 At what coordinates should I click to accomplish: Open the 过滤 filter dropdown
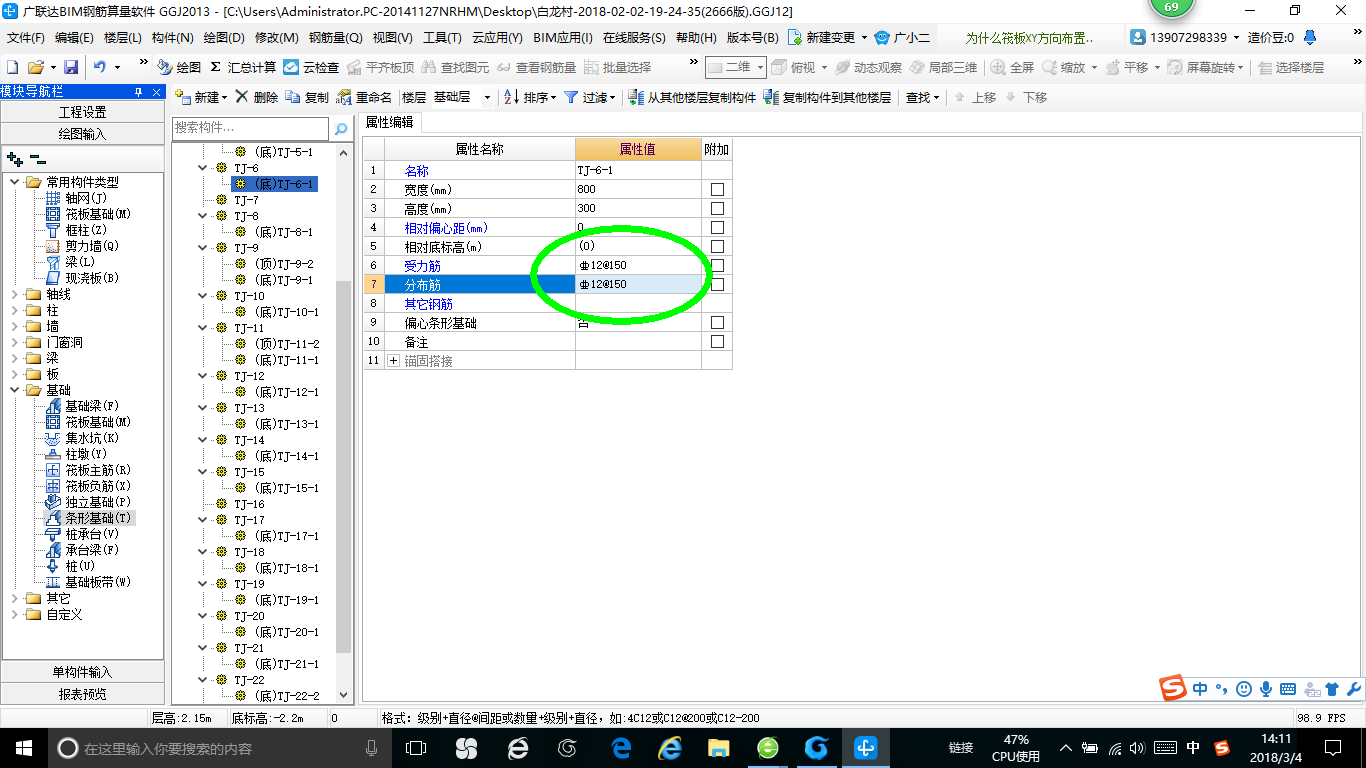[591, 97]
